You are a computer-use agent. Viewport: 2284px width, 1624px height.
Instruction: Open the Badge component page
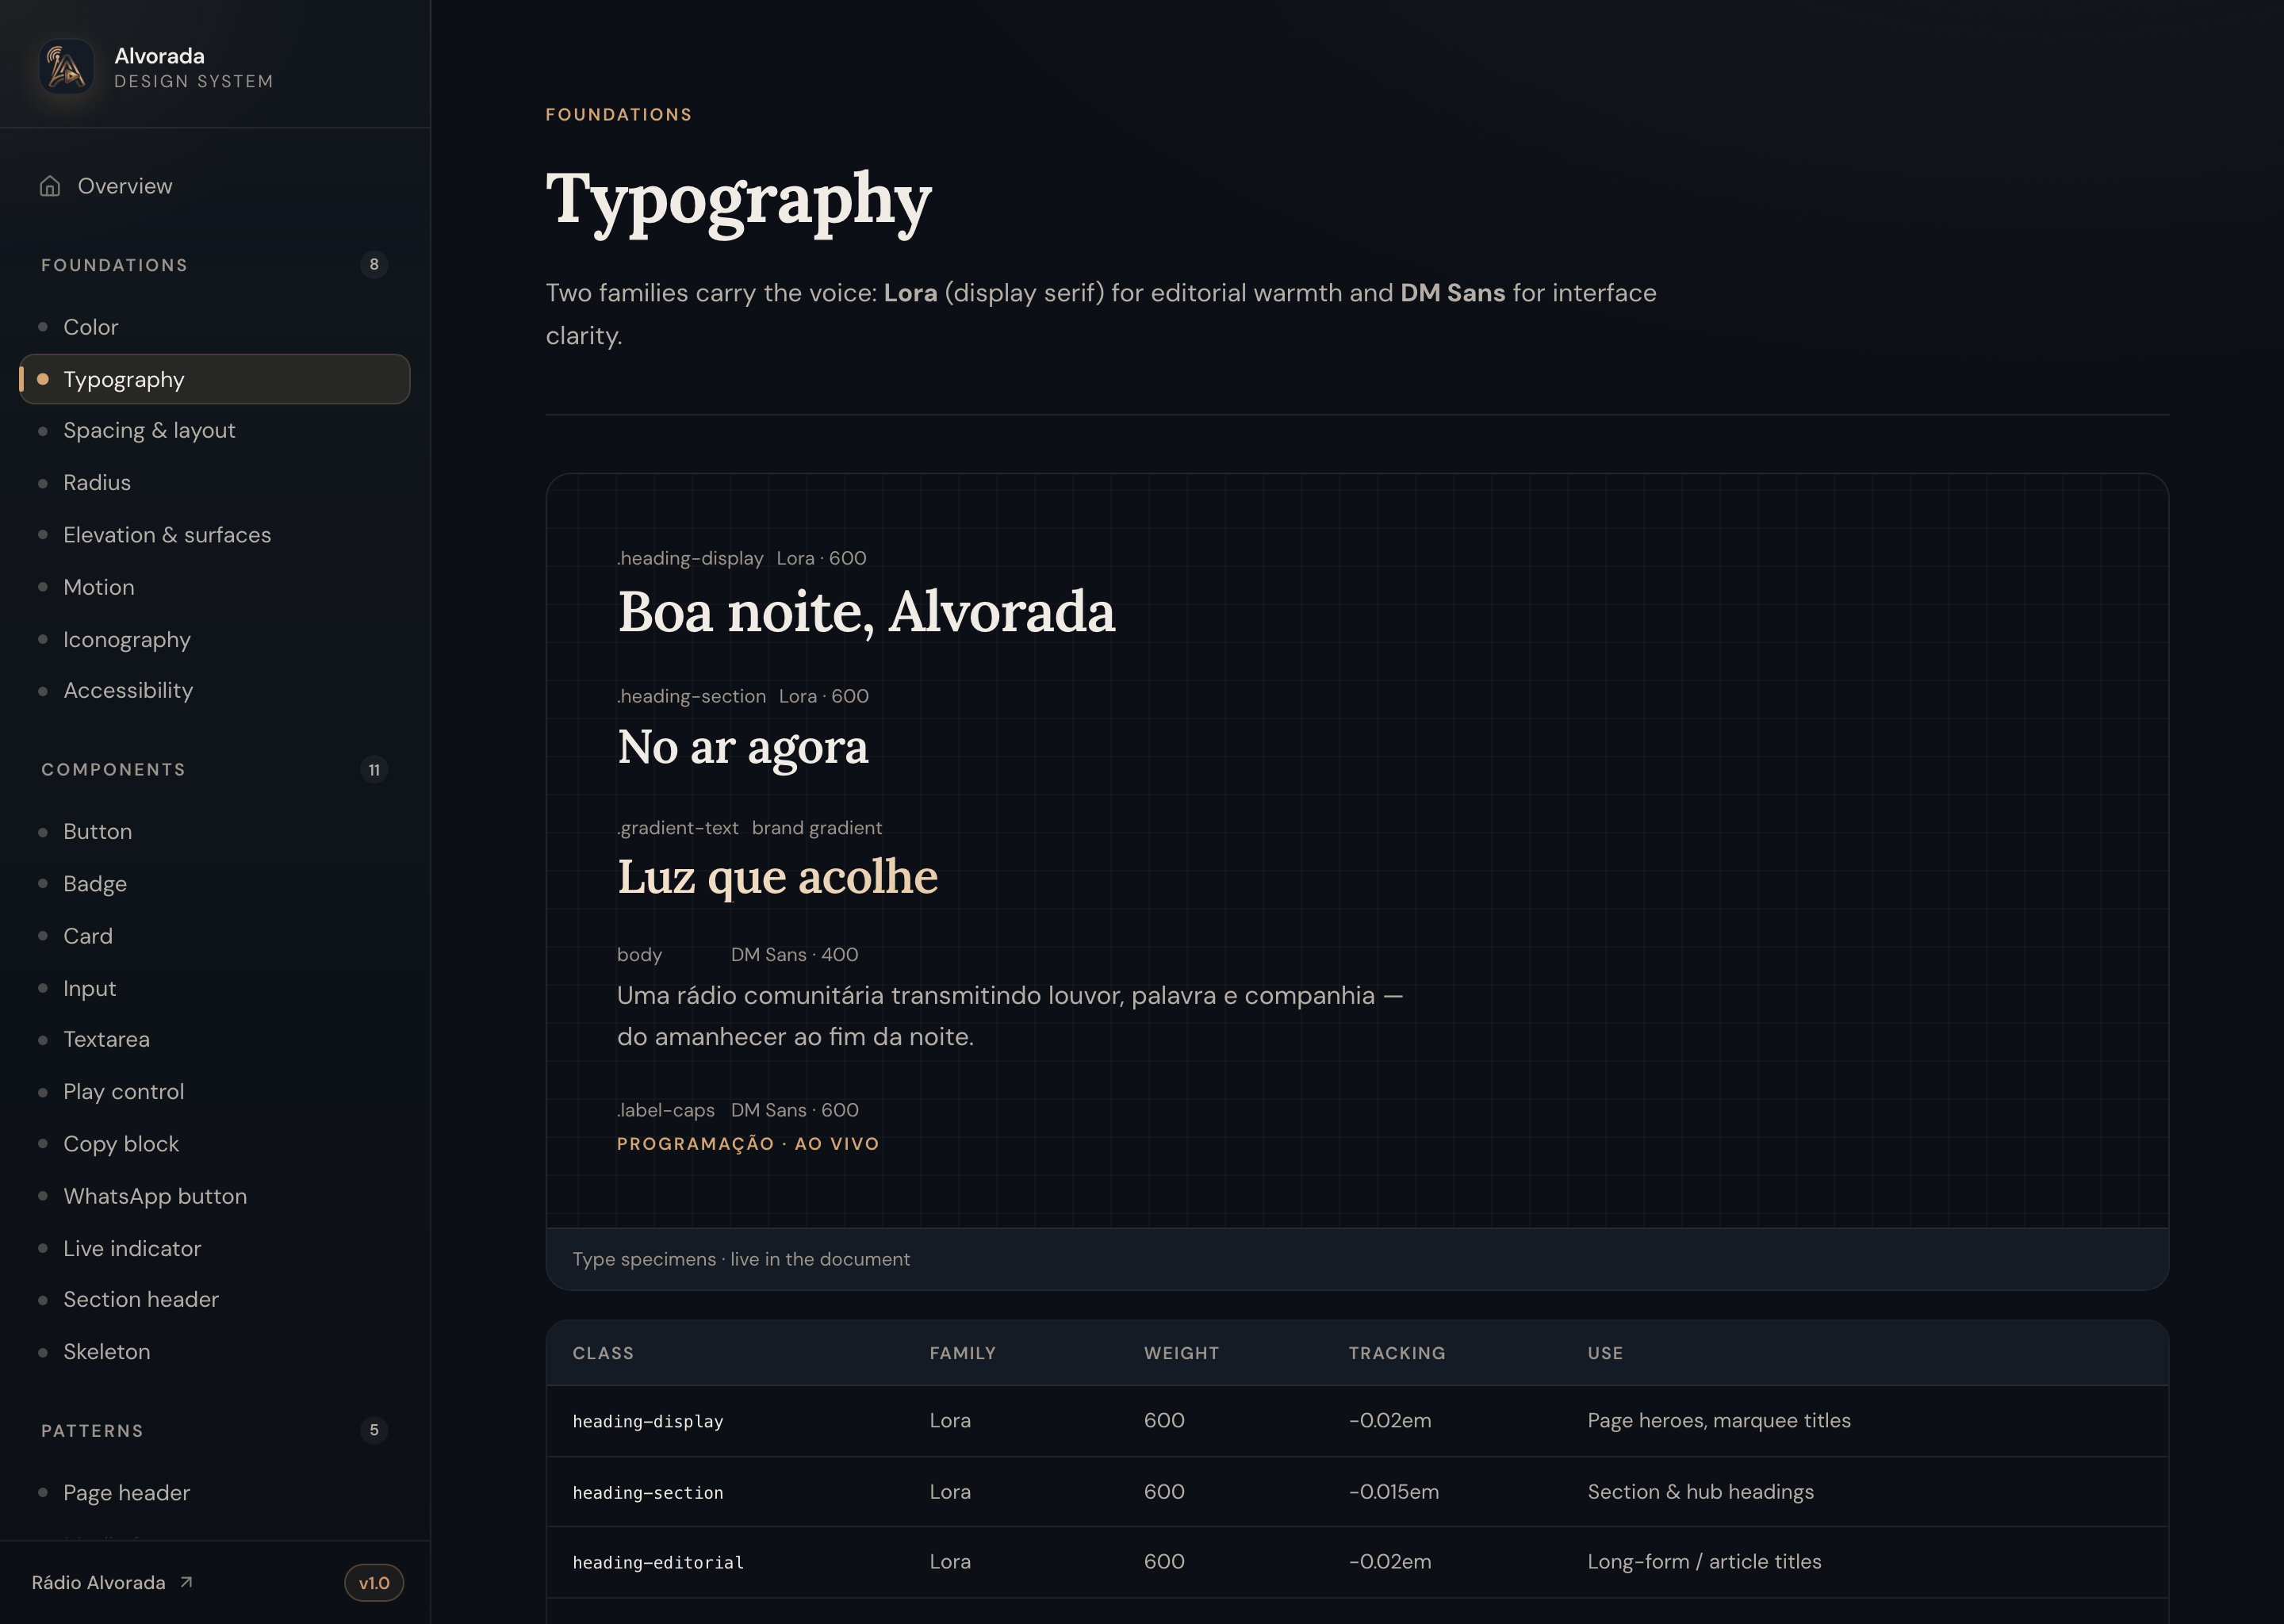click(x=214, y=884)
